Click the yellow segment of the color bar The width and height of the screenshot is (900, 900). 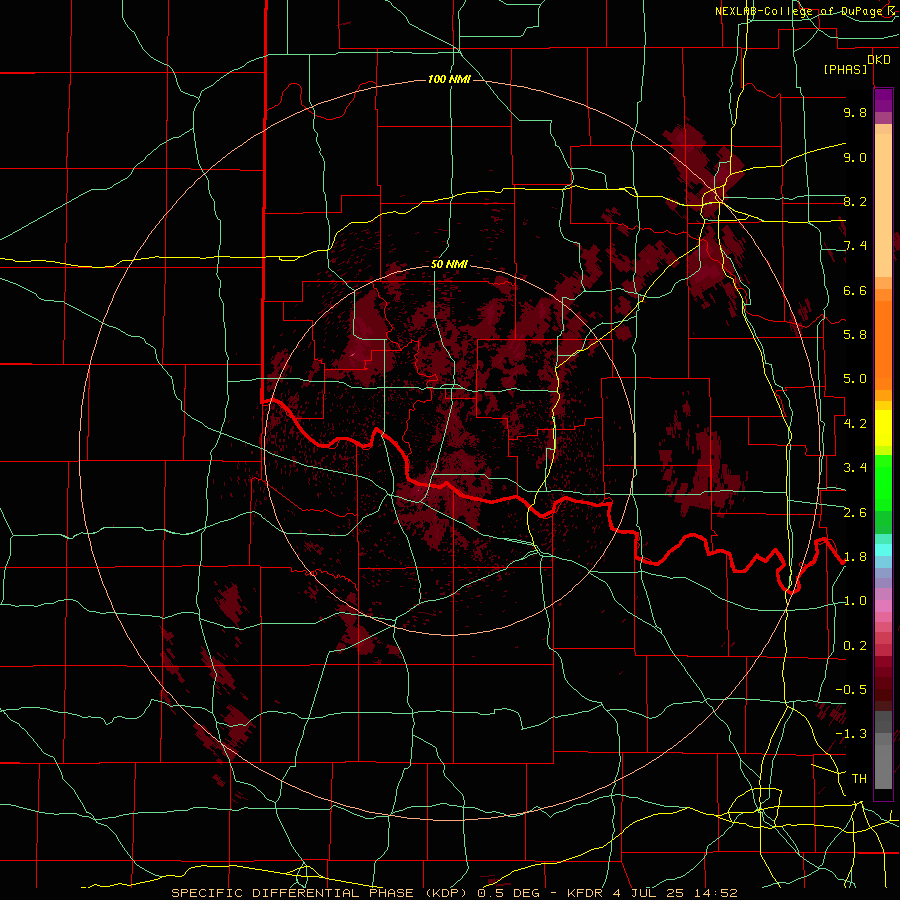tap(883, 428)
